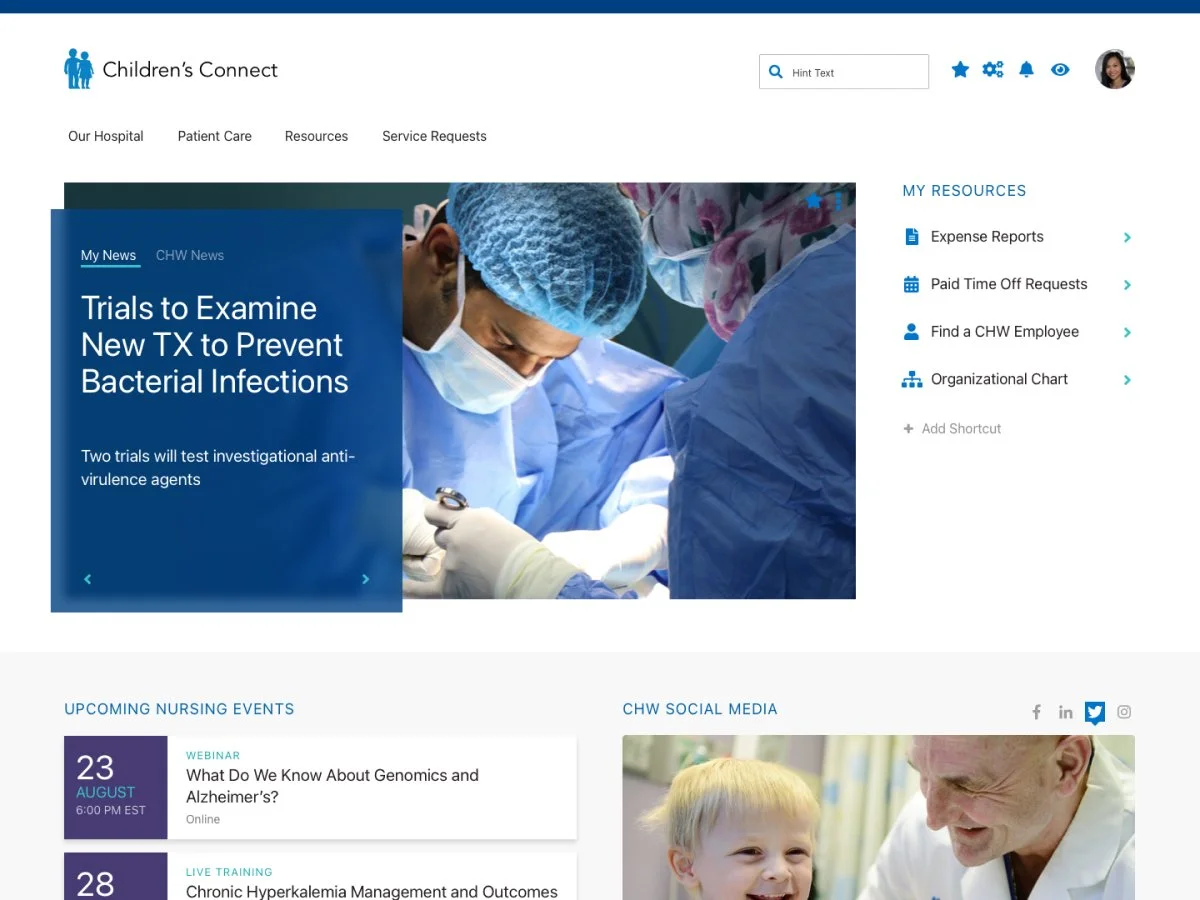
Task: Open the Service Requests menu
Action: tap(434, 136)
